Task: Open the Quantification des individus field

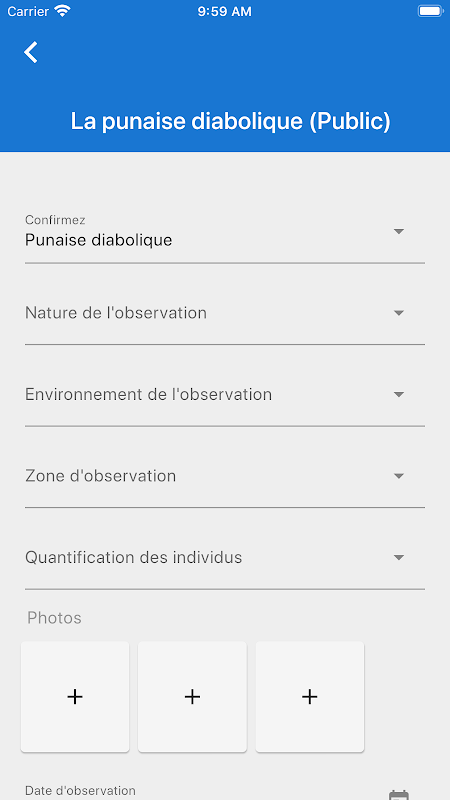Action: click(225, 560)
